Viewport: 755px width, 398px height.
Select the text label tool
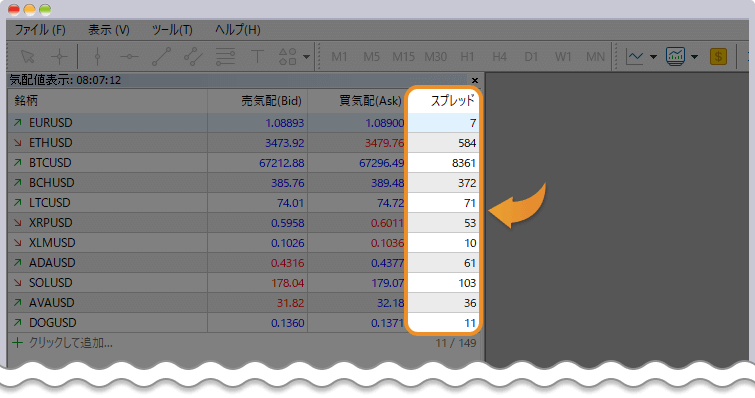coord(257,57)
